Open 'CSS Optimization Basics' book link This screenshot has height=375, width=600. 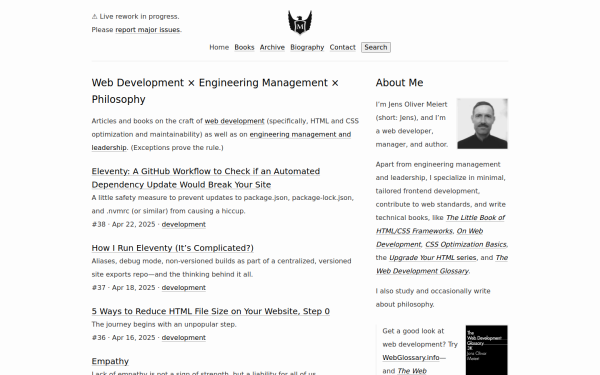click(466, 245)
